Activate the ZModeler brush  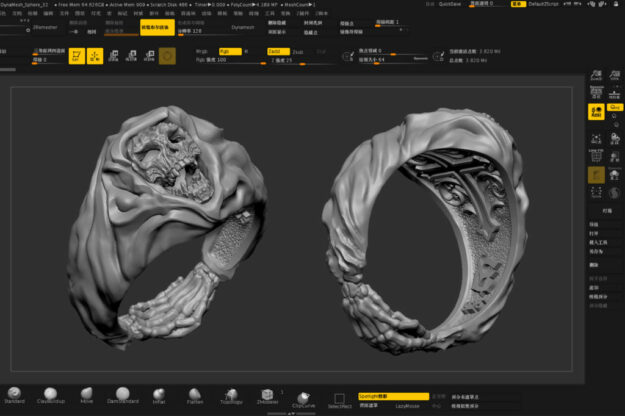coord(267,395)
